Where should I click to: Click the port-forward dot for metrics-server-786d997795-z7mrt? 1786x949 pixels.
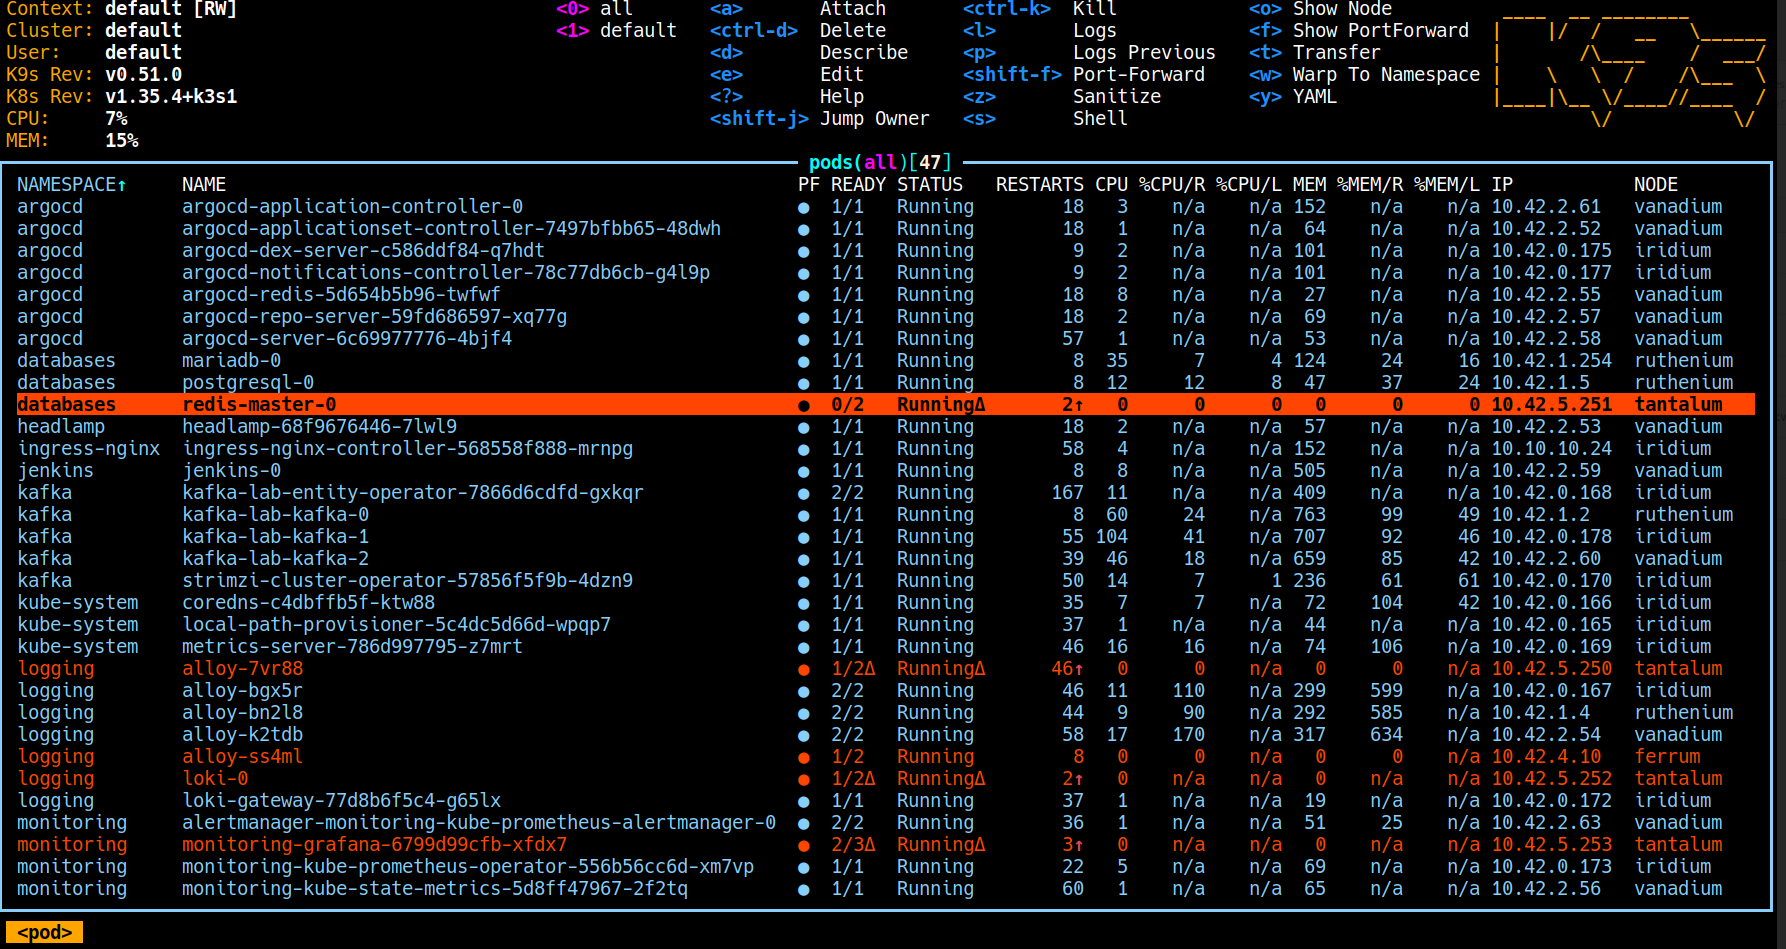(x=804, y=647)
